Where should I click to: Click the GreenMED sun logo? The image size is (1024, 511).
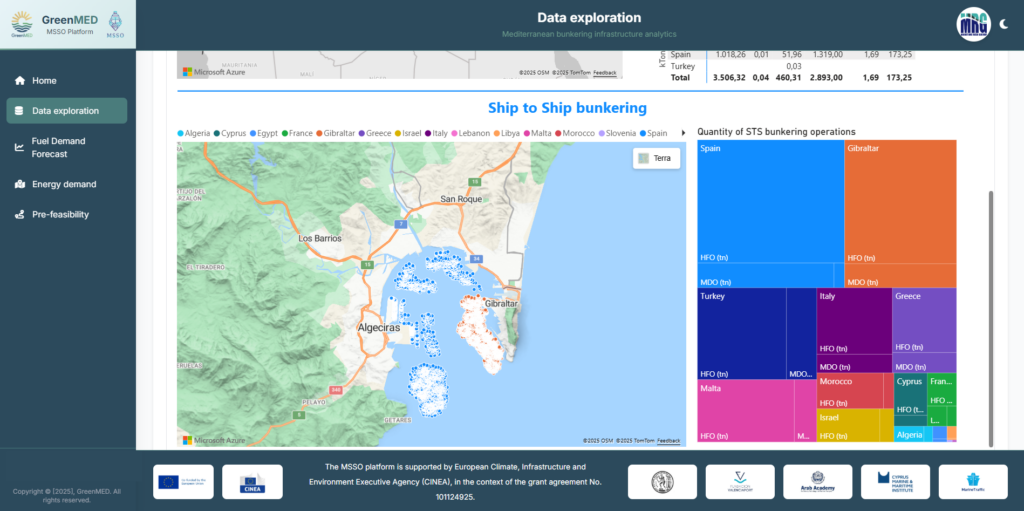(22, 21)
